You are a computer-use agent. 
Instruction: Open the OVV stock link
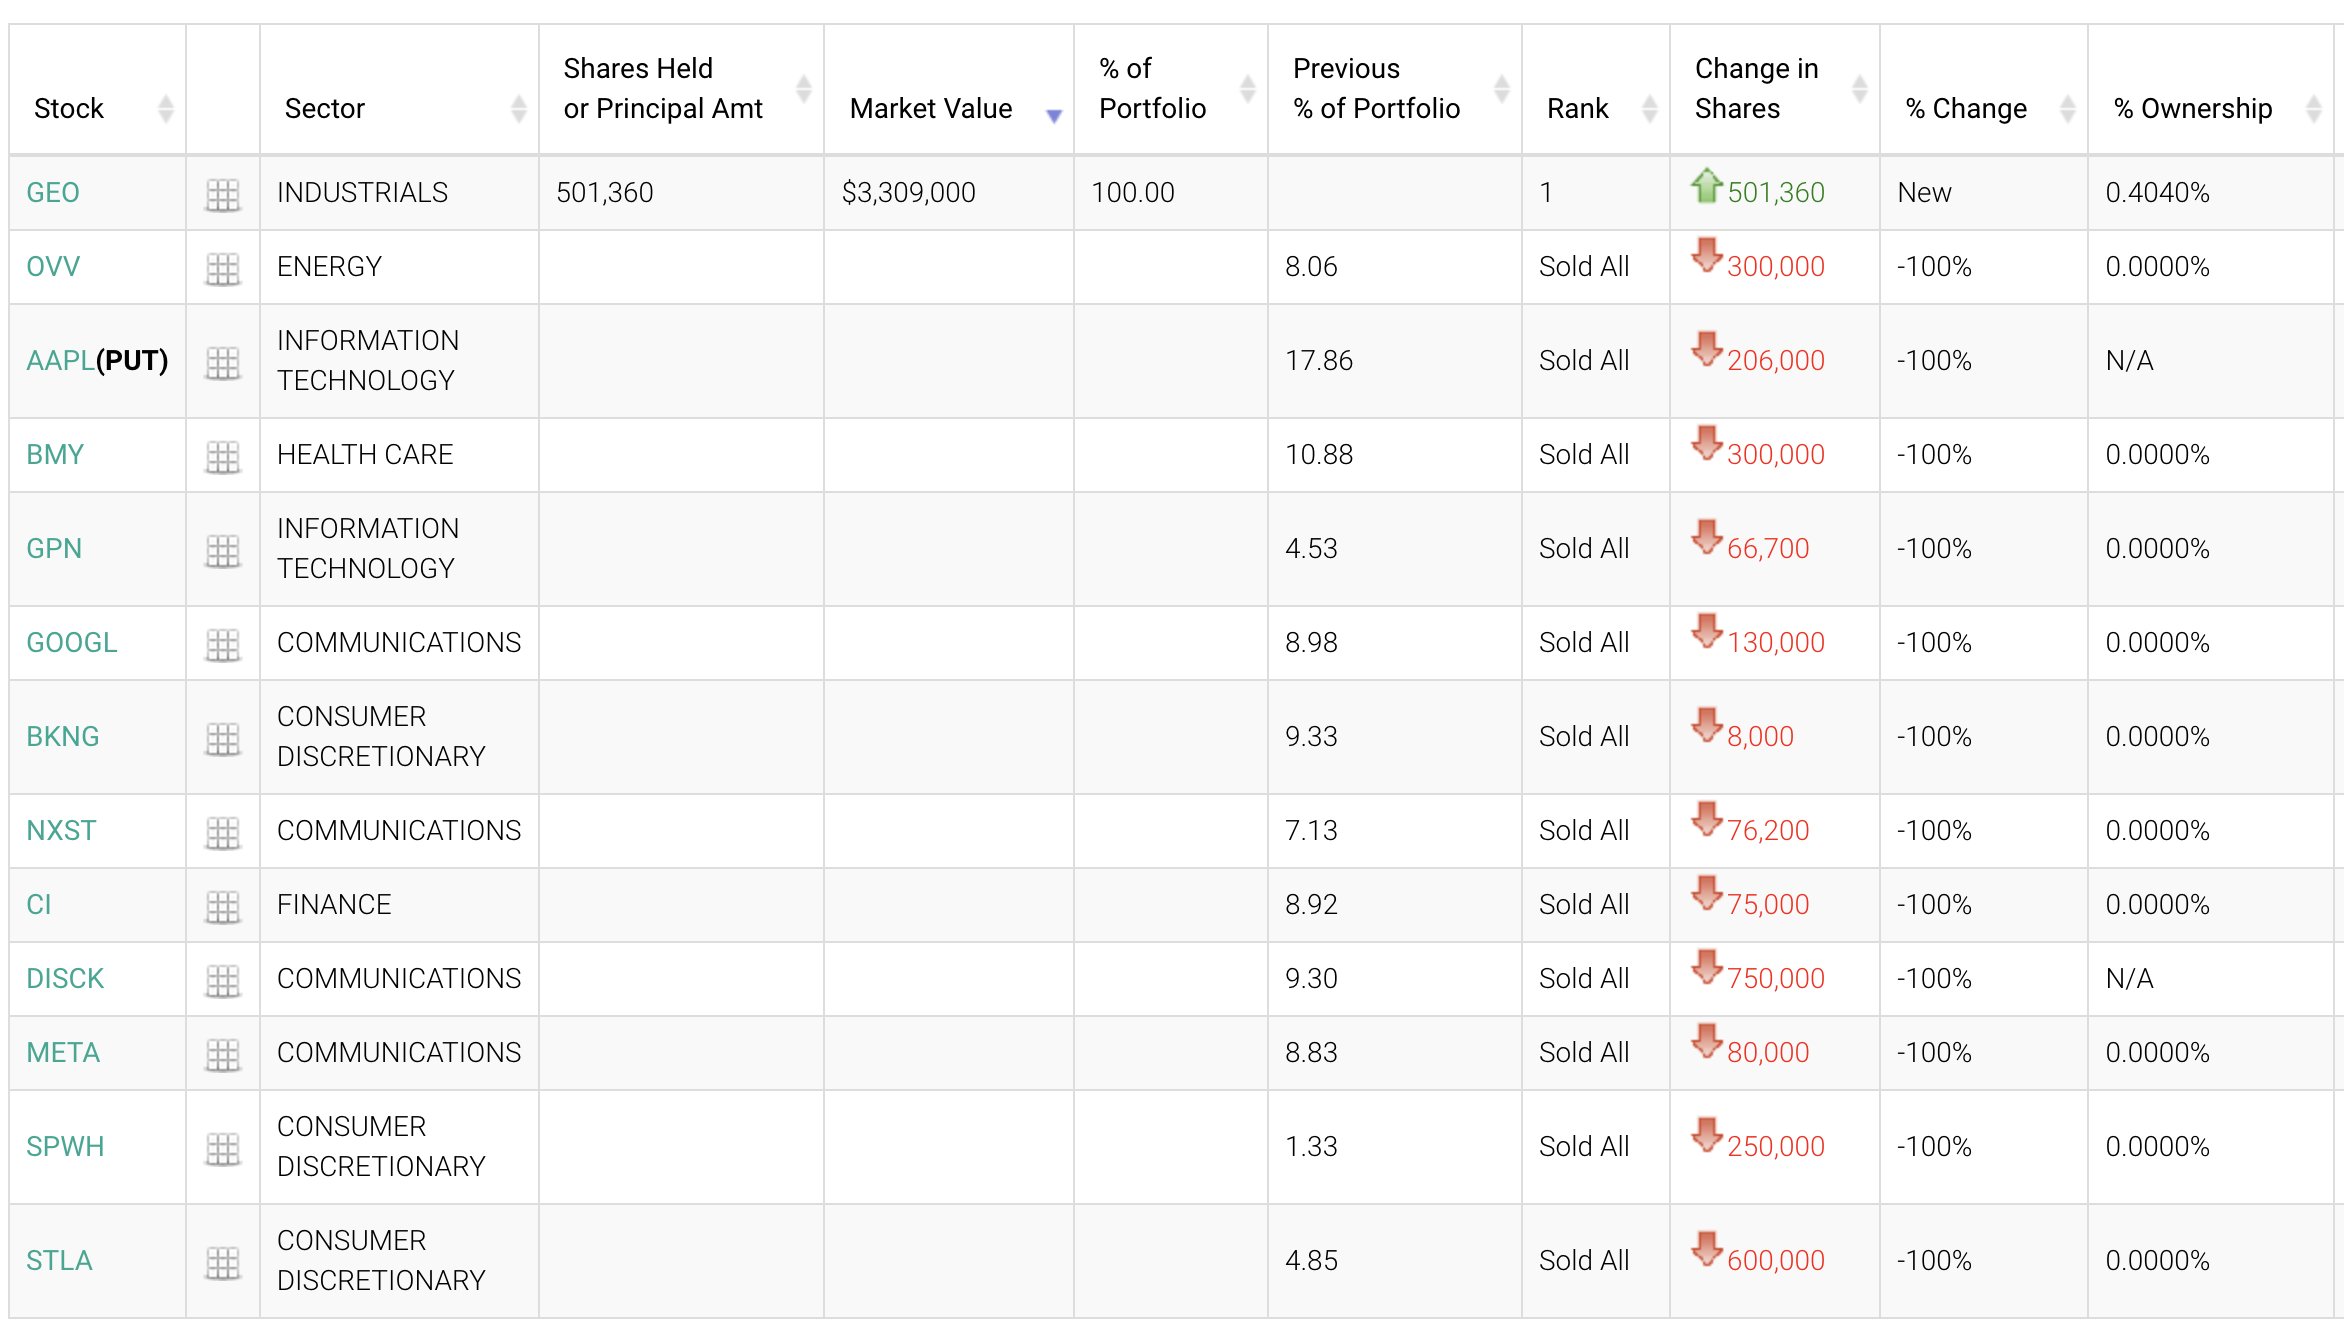pos(53,267)
